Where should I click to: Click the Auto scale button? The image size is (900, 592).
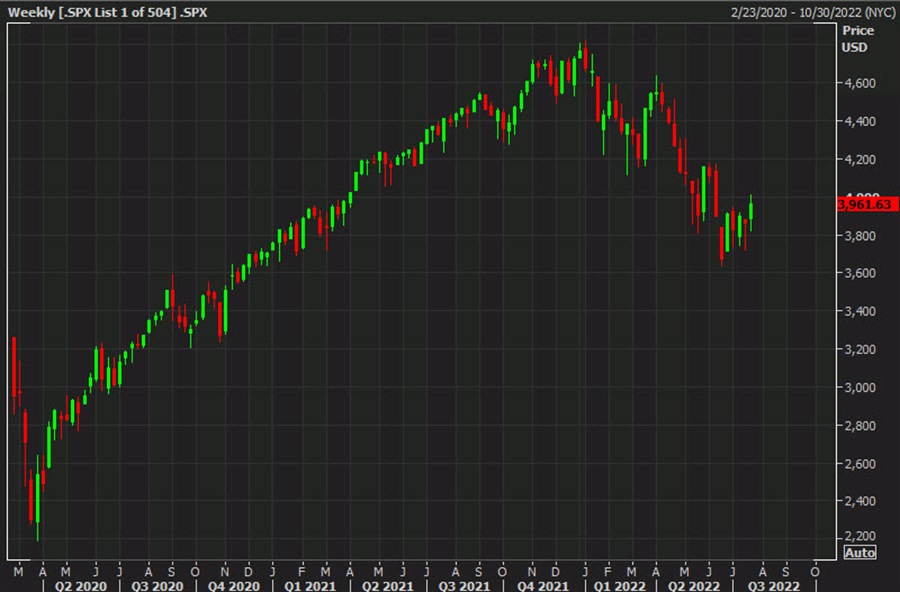click(x=858, y=552)
